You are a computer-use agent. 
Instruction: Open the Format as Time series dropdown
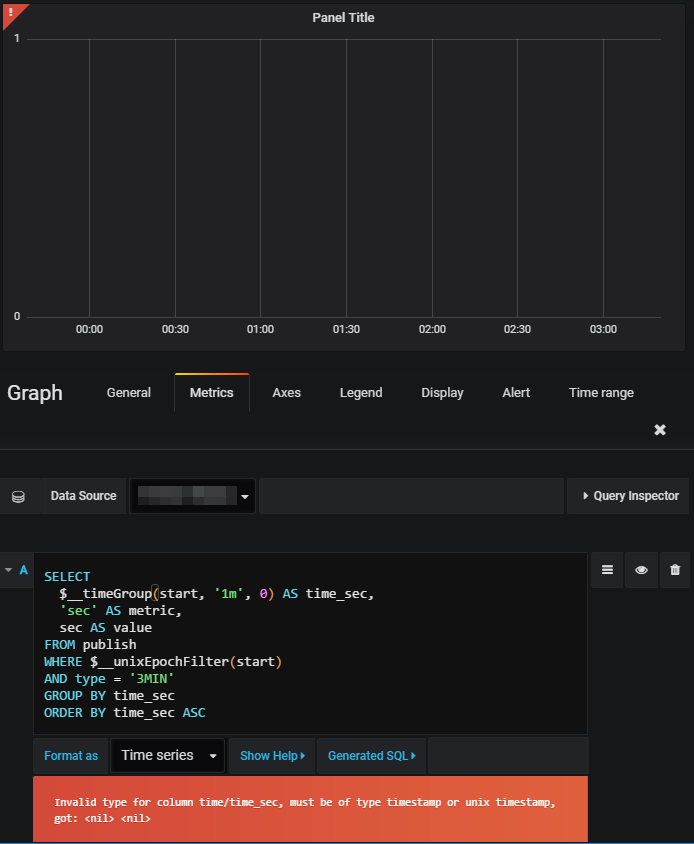tap(167, 755)
